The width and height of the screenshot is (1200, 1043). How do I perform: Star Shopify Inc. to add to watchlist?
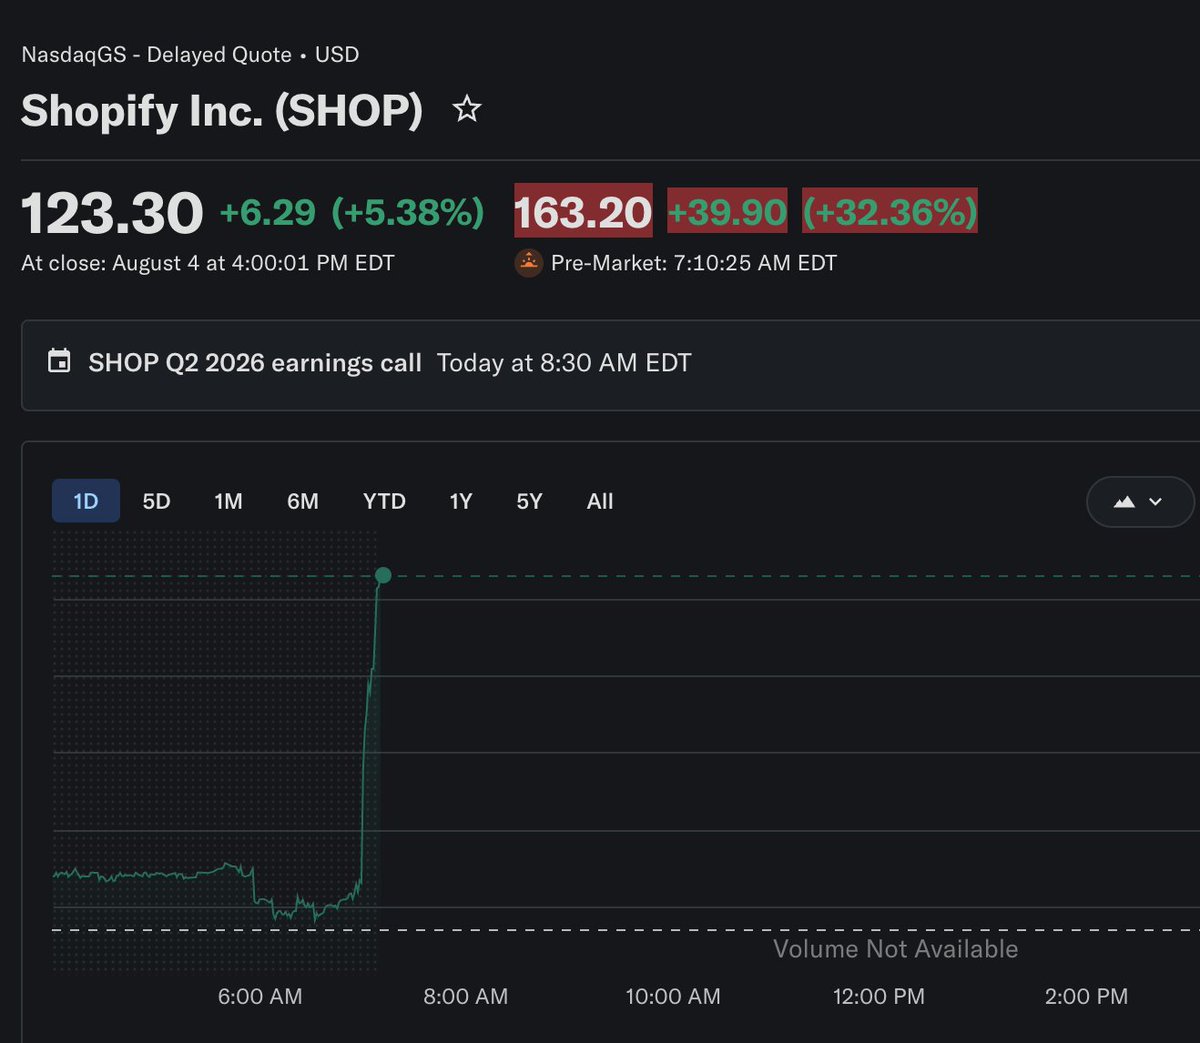point(467,109)
